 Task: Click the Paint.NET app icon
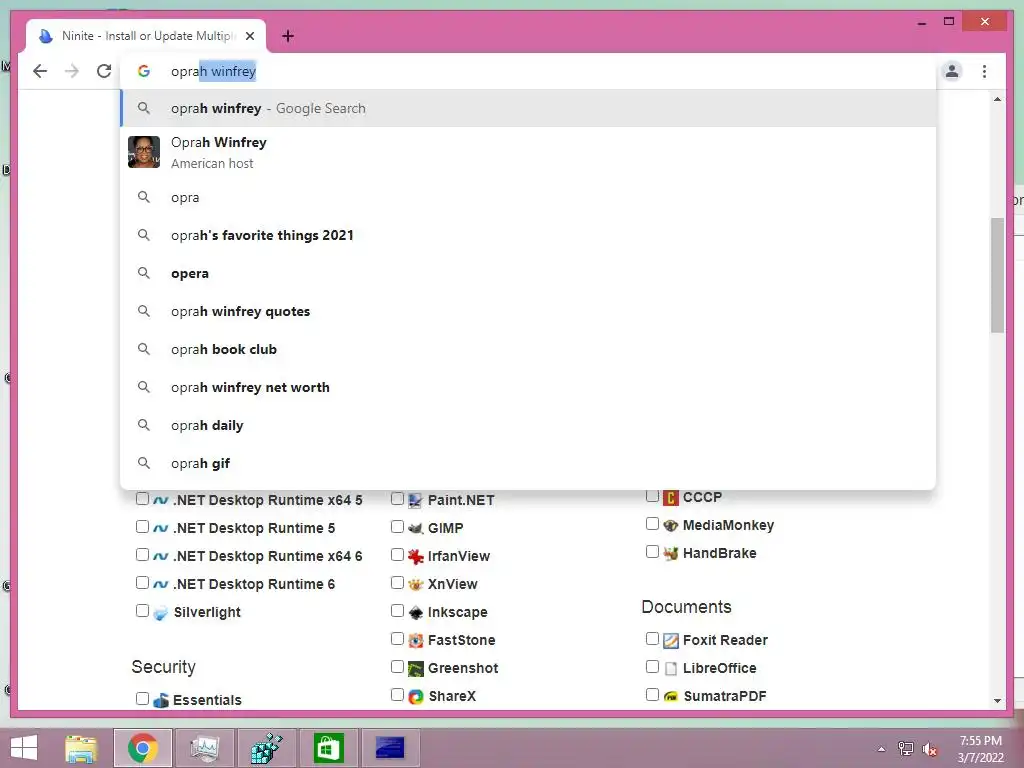click(415, 501)
